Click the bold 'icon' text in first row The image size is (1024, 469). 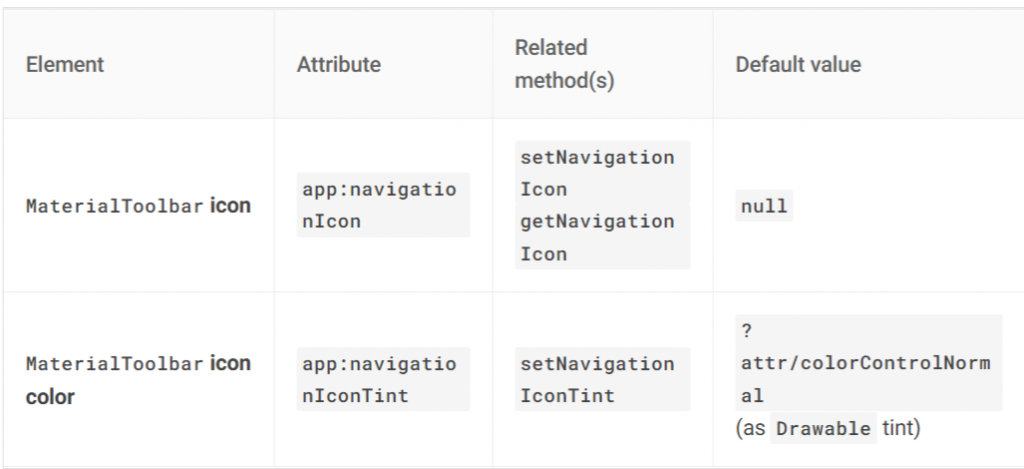point(230,206)
